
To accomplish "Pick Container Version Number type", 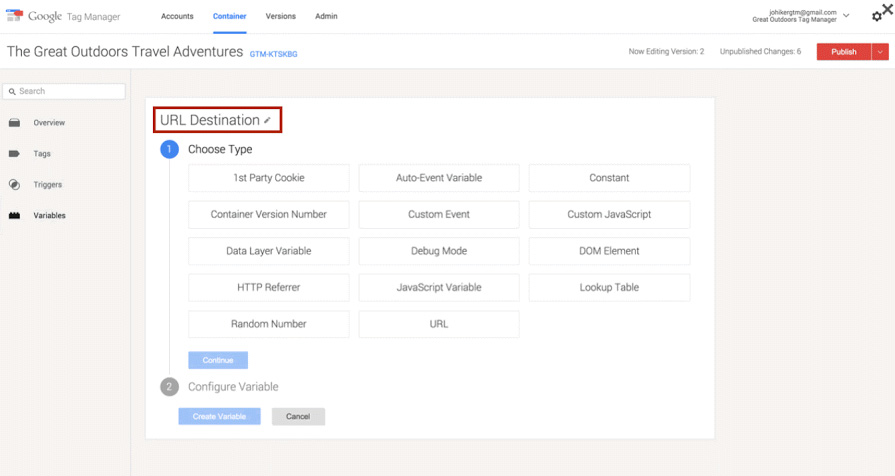I will pos(268,215).
